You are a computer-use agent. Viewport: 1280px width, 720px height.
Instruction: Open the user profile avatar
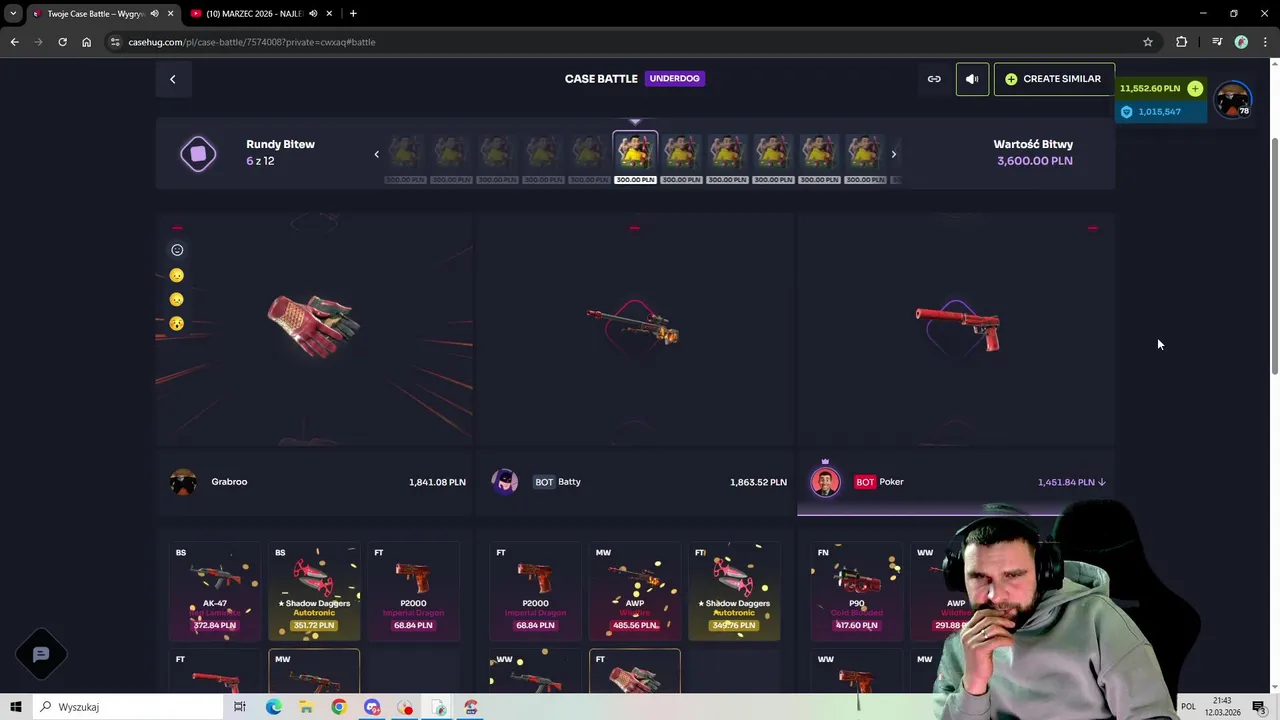(x=1233, y=99)
